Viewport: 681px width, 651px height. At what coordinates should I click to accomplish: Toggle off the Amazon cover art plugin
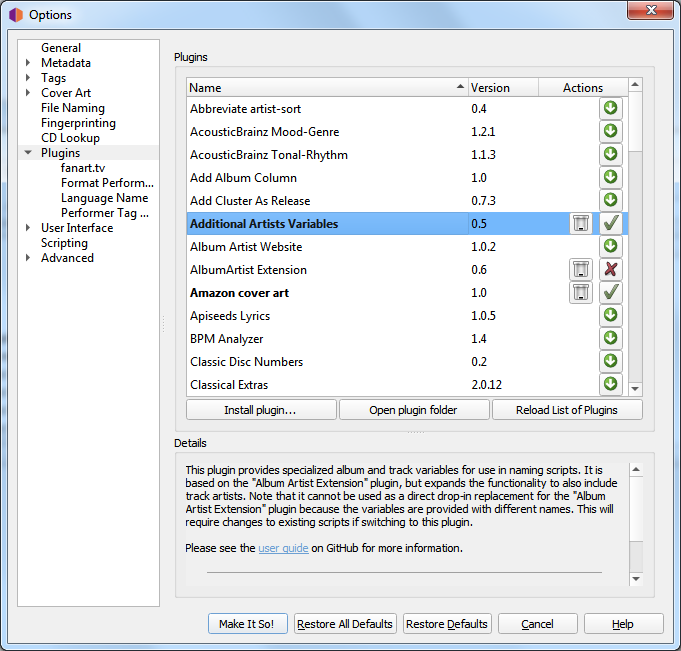(610, 292)
